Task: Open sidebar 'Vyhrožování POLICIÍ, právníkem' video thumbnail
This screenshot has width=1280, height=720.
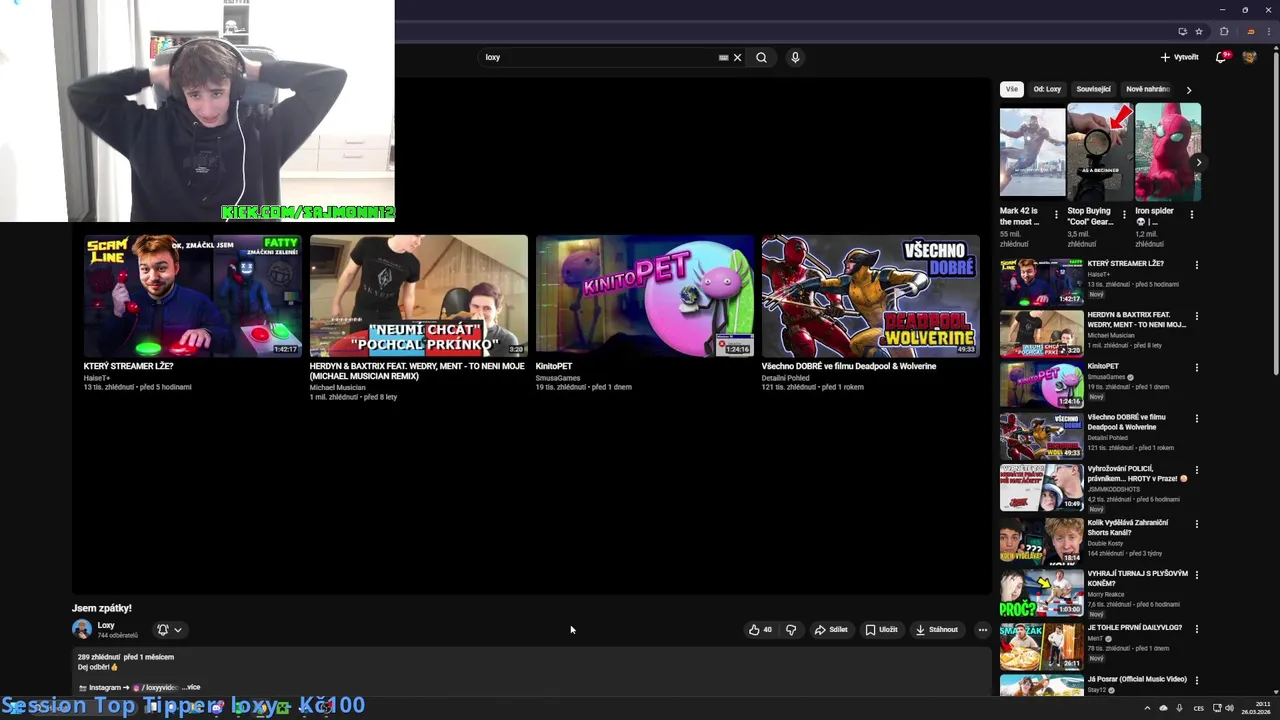Action: point(1041,487)
